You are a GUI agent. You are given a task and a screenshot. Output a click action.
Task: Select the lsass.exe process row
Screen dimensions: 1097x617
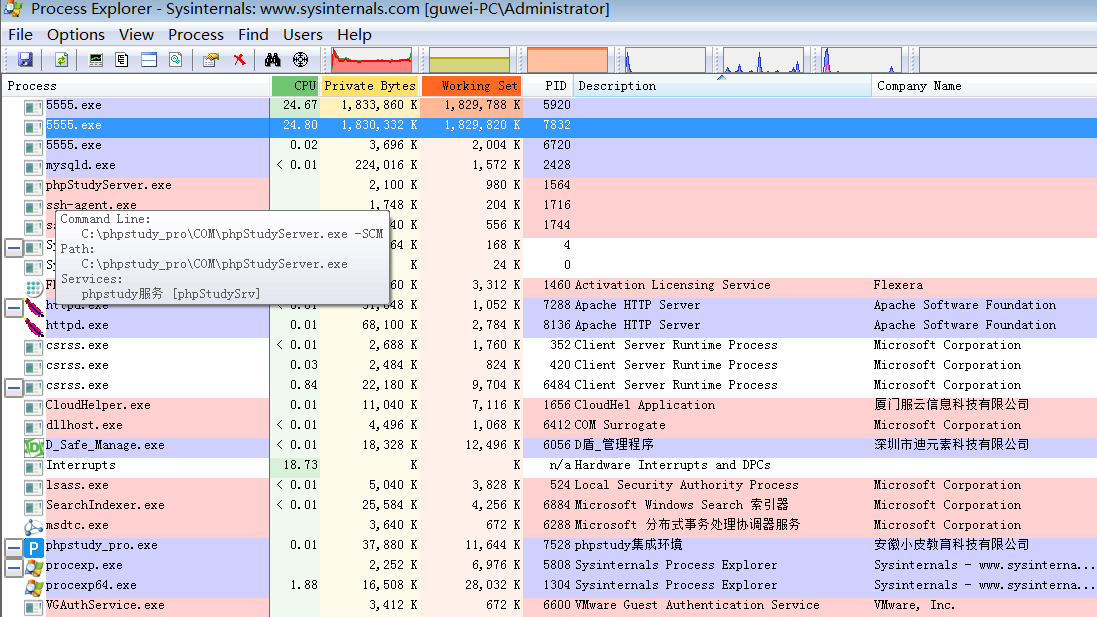pyautogui.click(x=548, y=485)
